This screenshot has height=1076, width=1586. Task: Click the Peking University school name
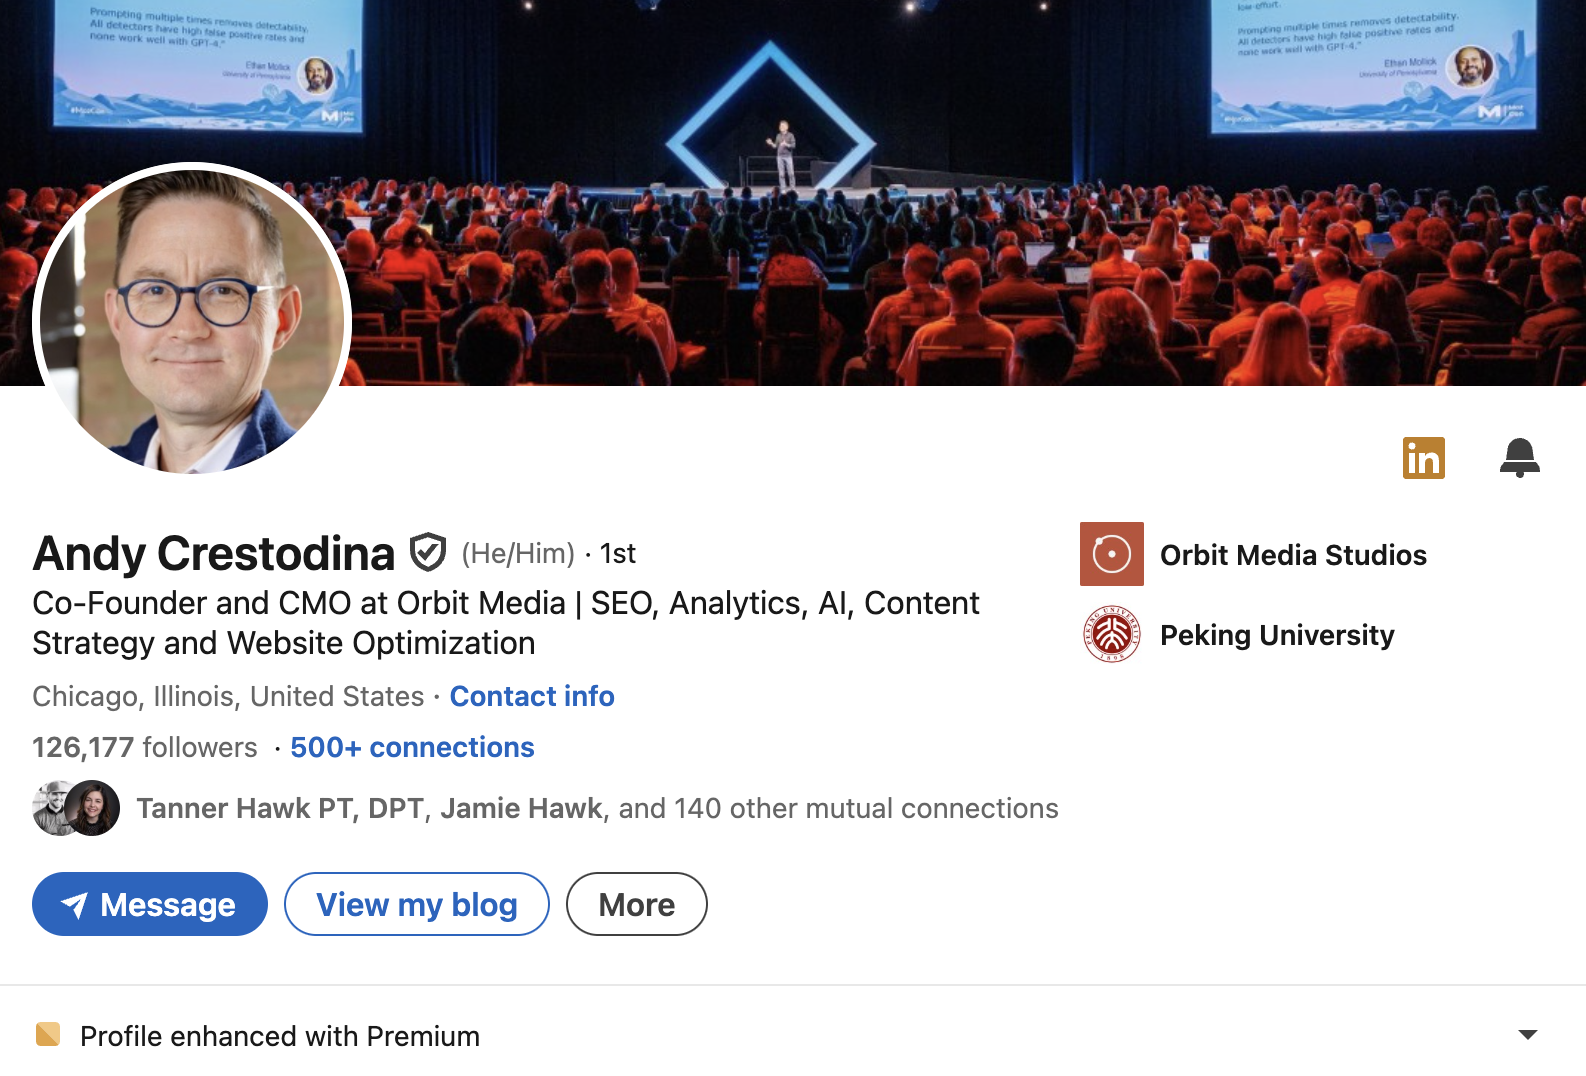1277,635
